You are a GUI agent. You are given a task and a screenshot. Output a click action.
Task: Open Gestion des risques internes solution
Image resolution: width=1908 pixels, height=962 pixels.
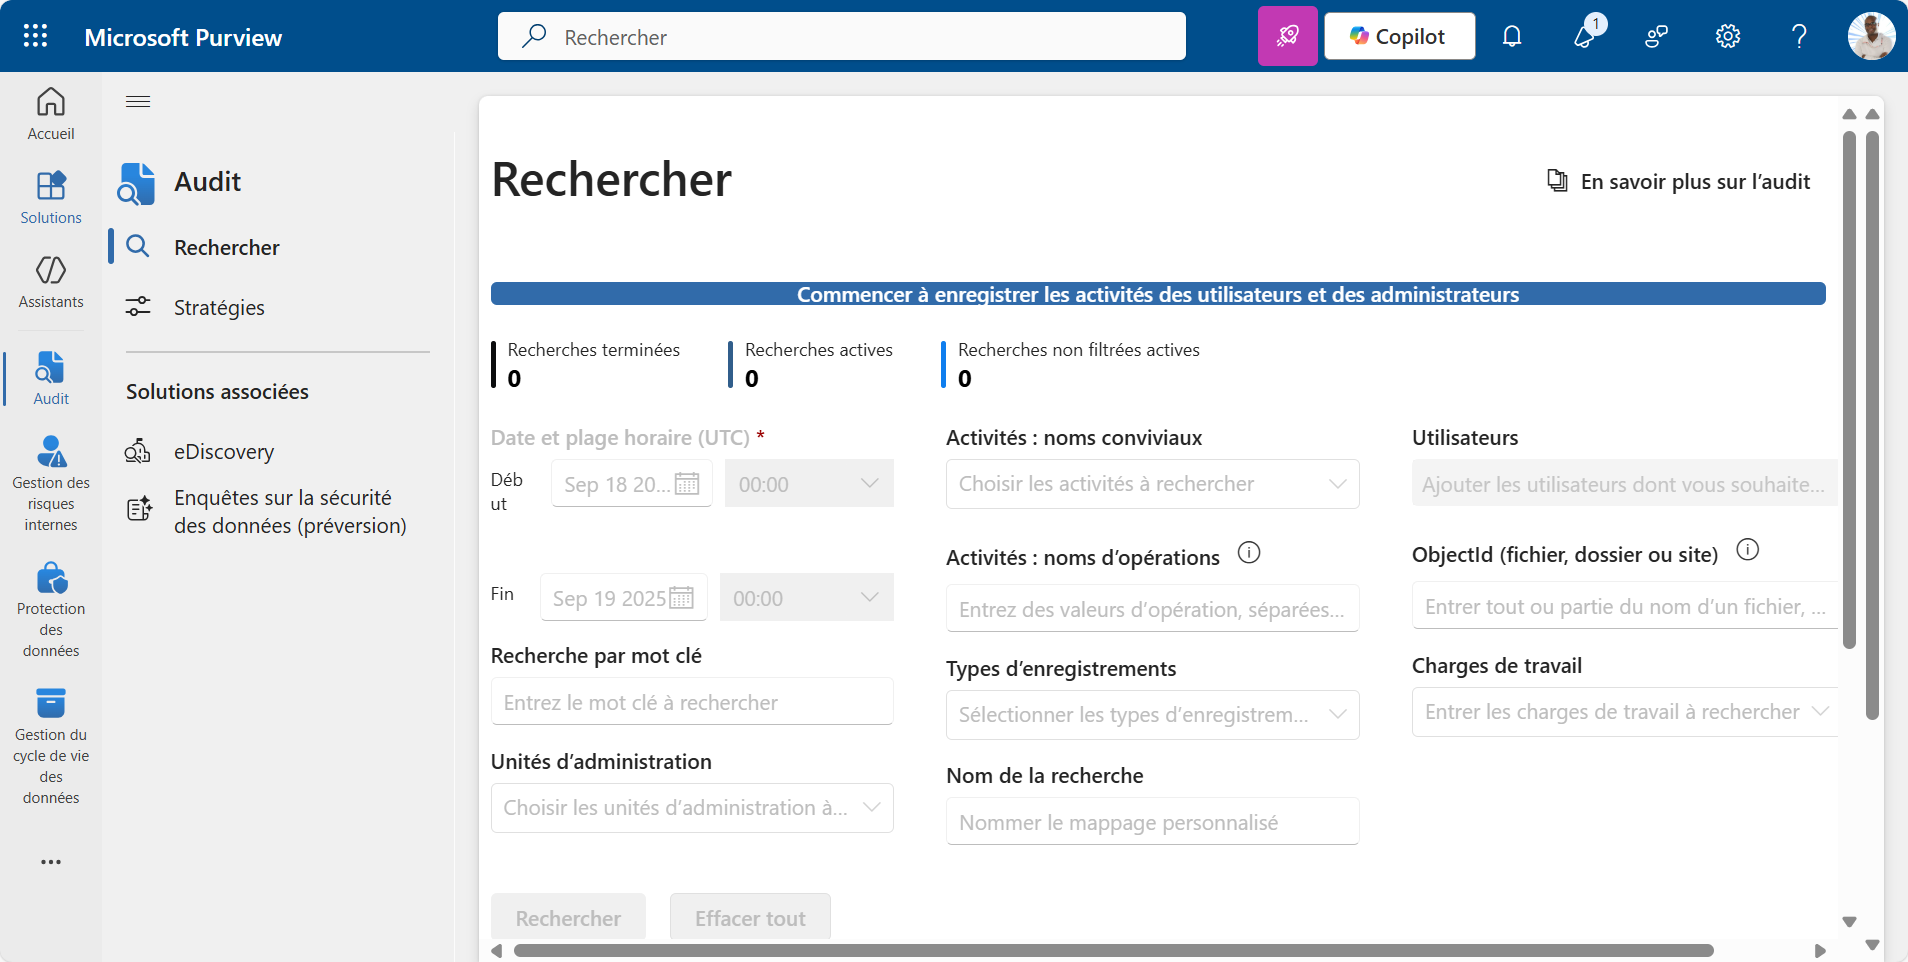coord(51,483)
